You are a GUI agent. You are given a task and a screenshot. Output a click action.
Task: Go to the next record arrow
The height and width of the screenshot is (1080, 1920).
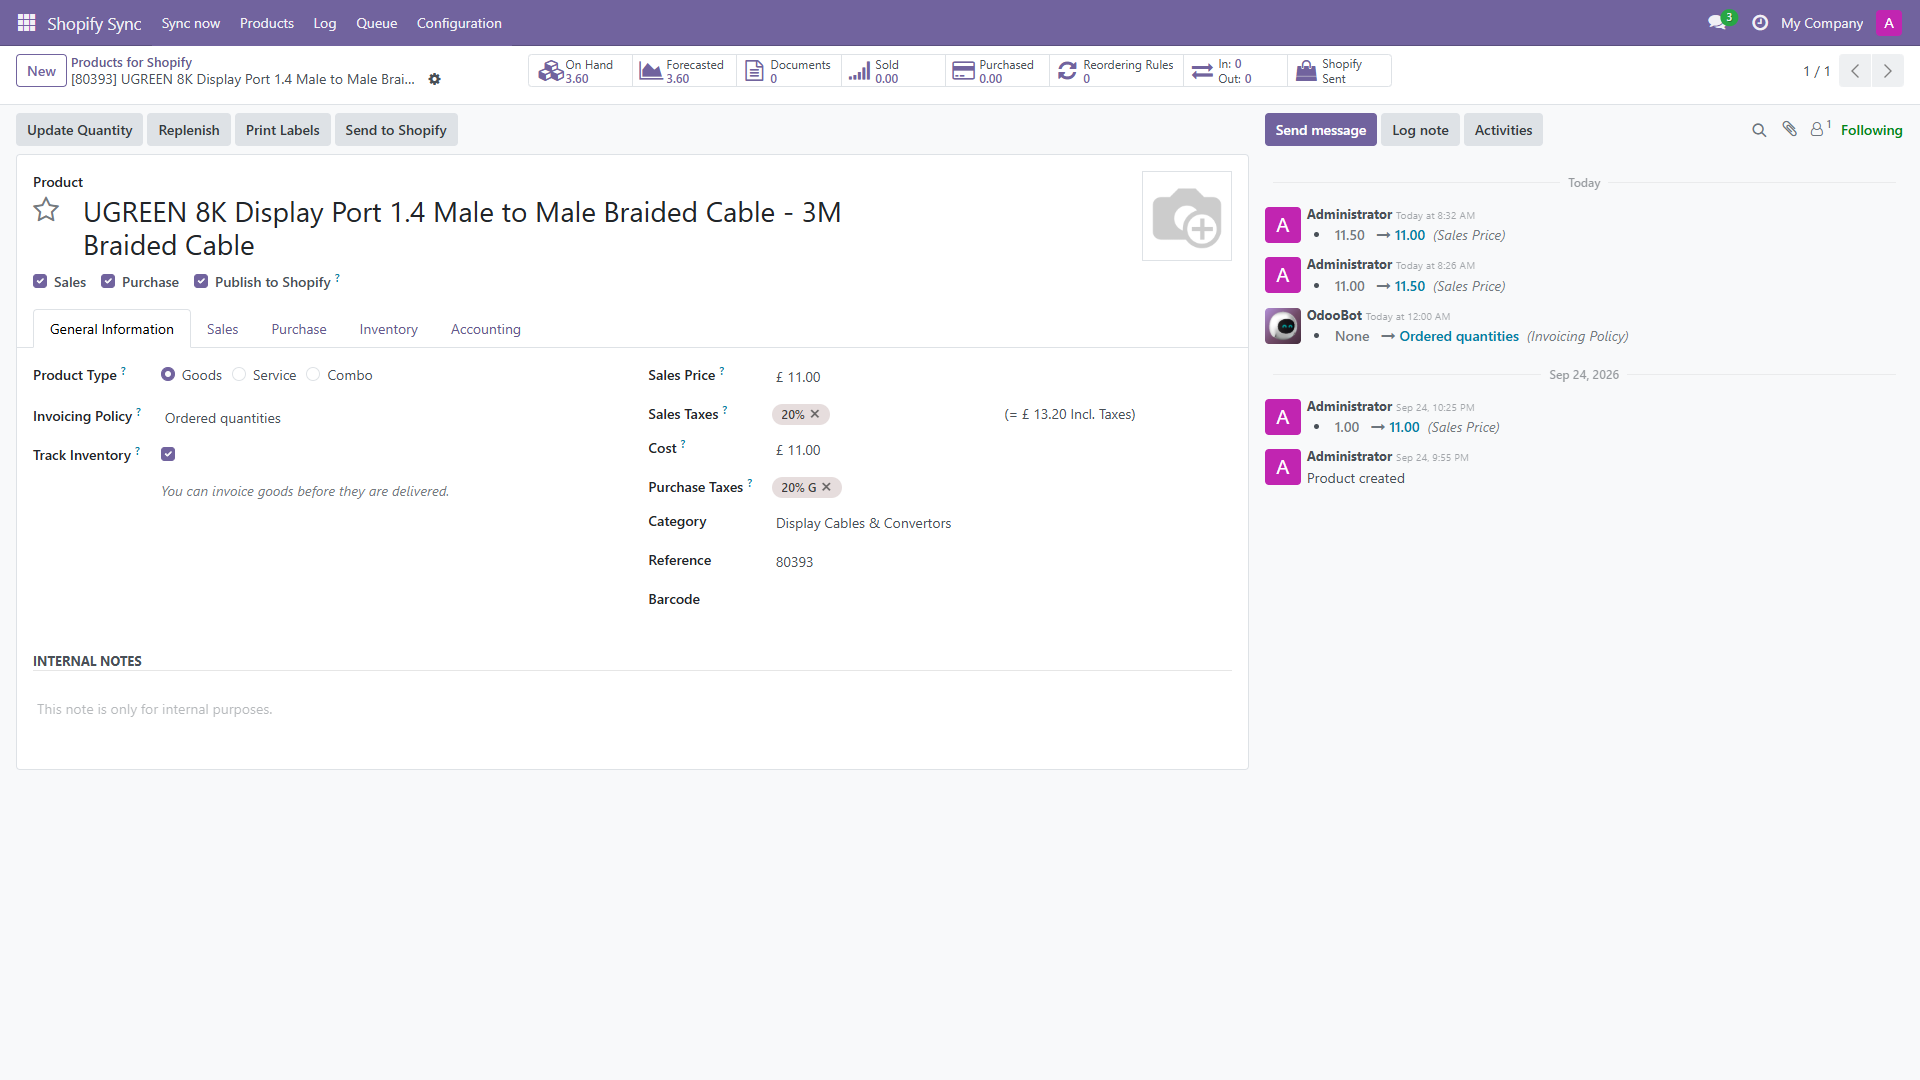point(1887,71)
